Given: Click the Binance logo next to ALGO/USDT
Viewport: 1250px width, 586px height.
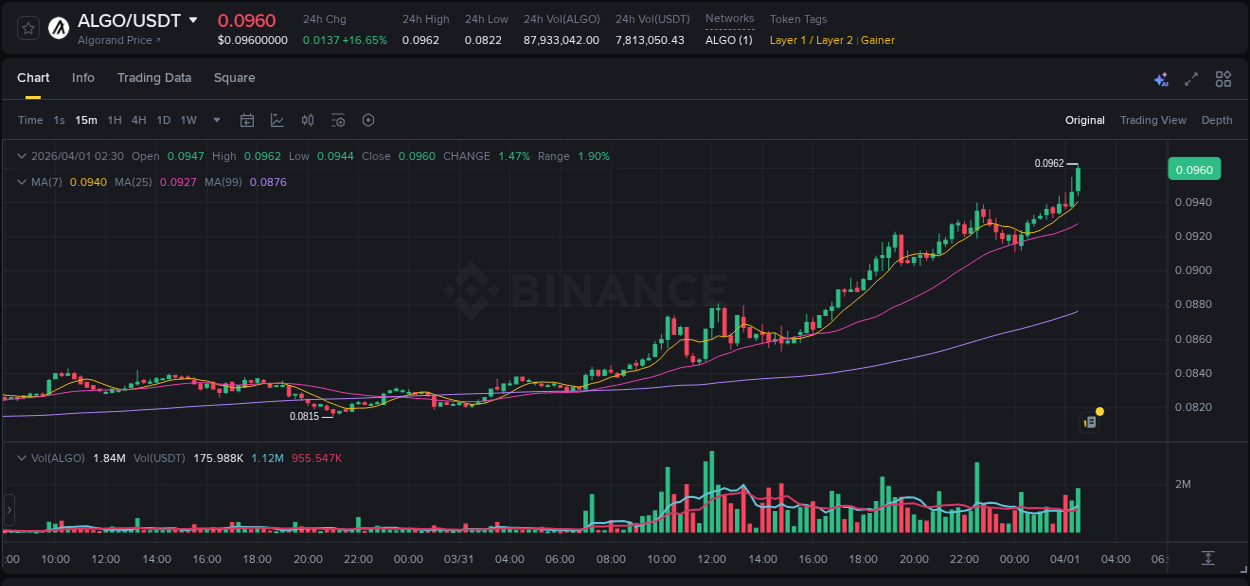Looking at the screenshot, I should pos(57,27).
